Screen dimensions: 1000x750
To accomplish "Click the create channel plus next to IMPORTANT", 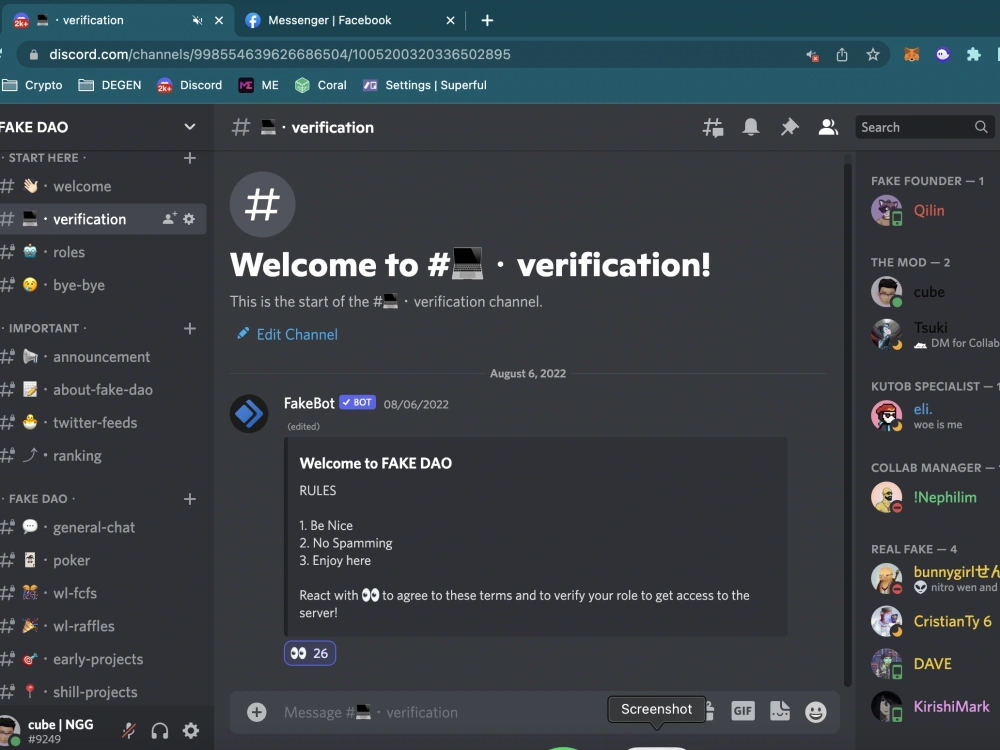I will 188,328.
